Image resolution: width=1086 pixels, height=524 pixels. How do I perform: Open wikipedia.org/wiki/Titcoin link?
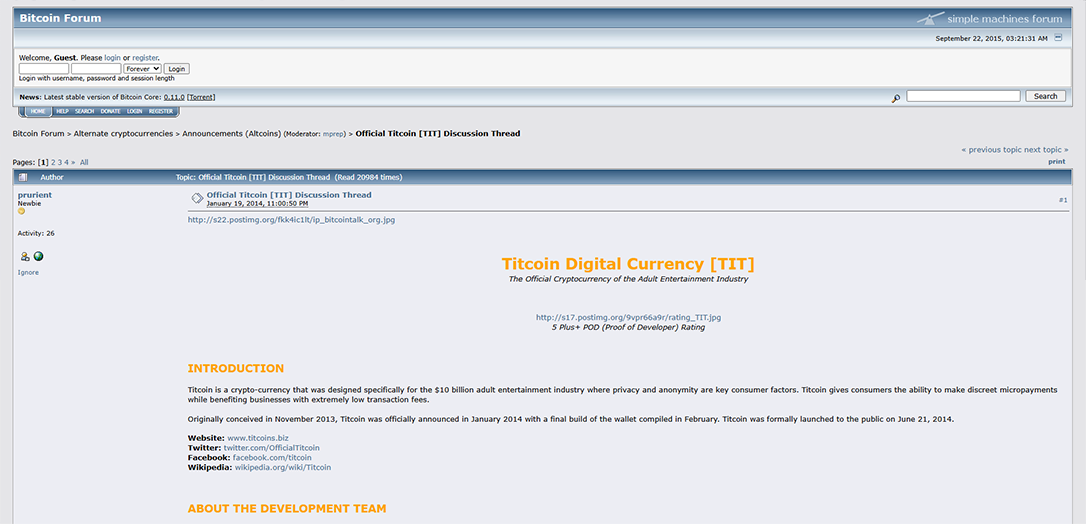coord(283,467)
